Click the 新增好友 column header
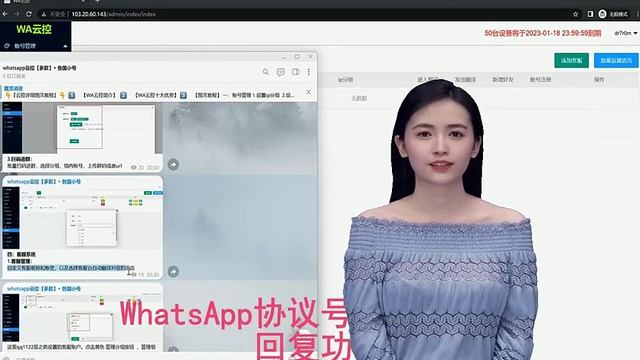Image resolution: width=640 pixels, height=360 pixels. click(x=503, y=80)
